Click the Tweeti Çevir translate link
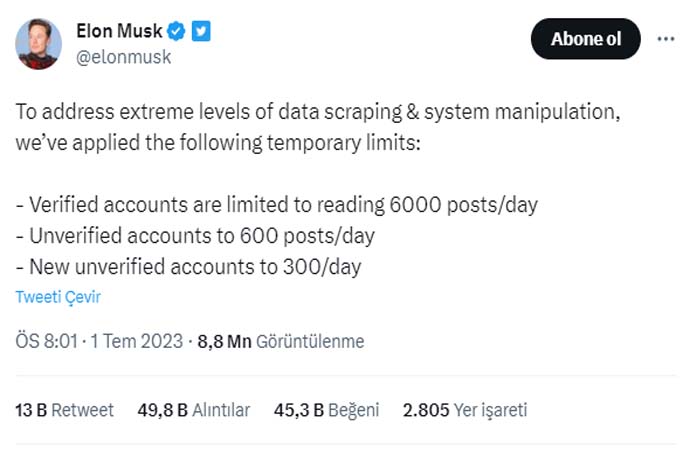Viewport: 690px width, 450px height. point(58,297)
